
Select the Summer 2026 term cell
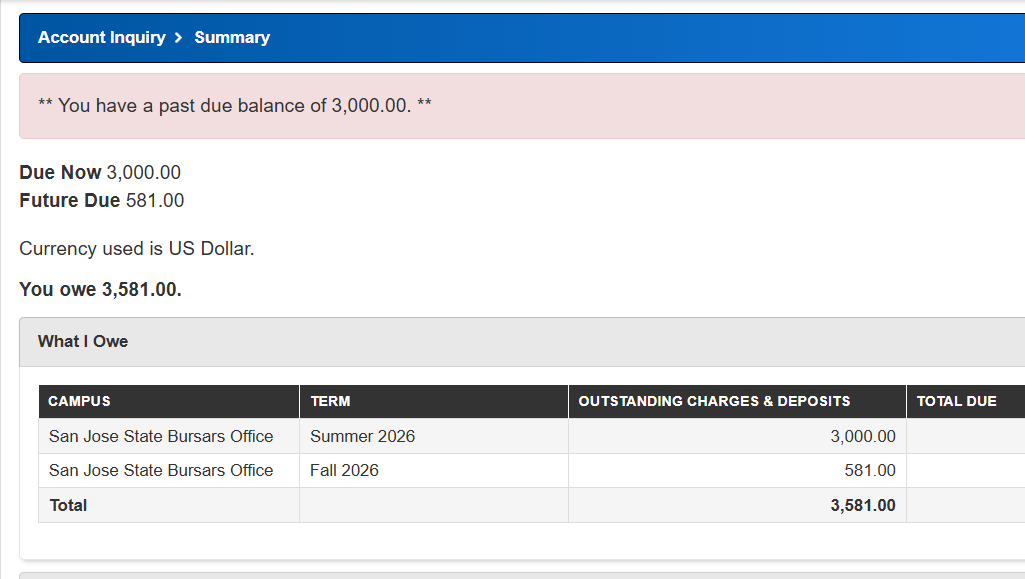pyautogui.click(x=434, y=436)
